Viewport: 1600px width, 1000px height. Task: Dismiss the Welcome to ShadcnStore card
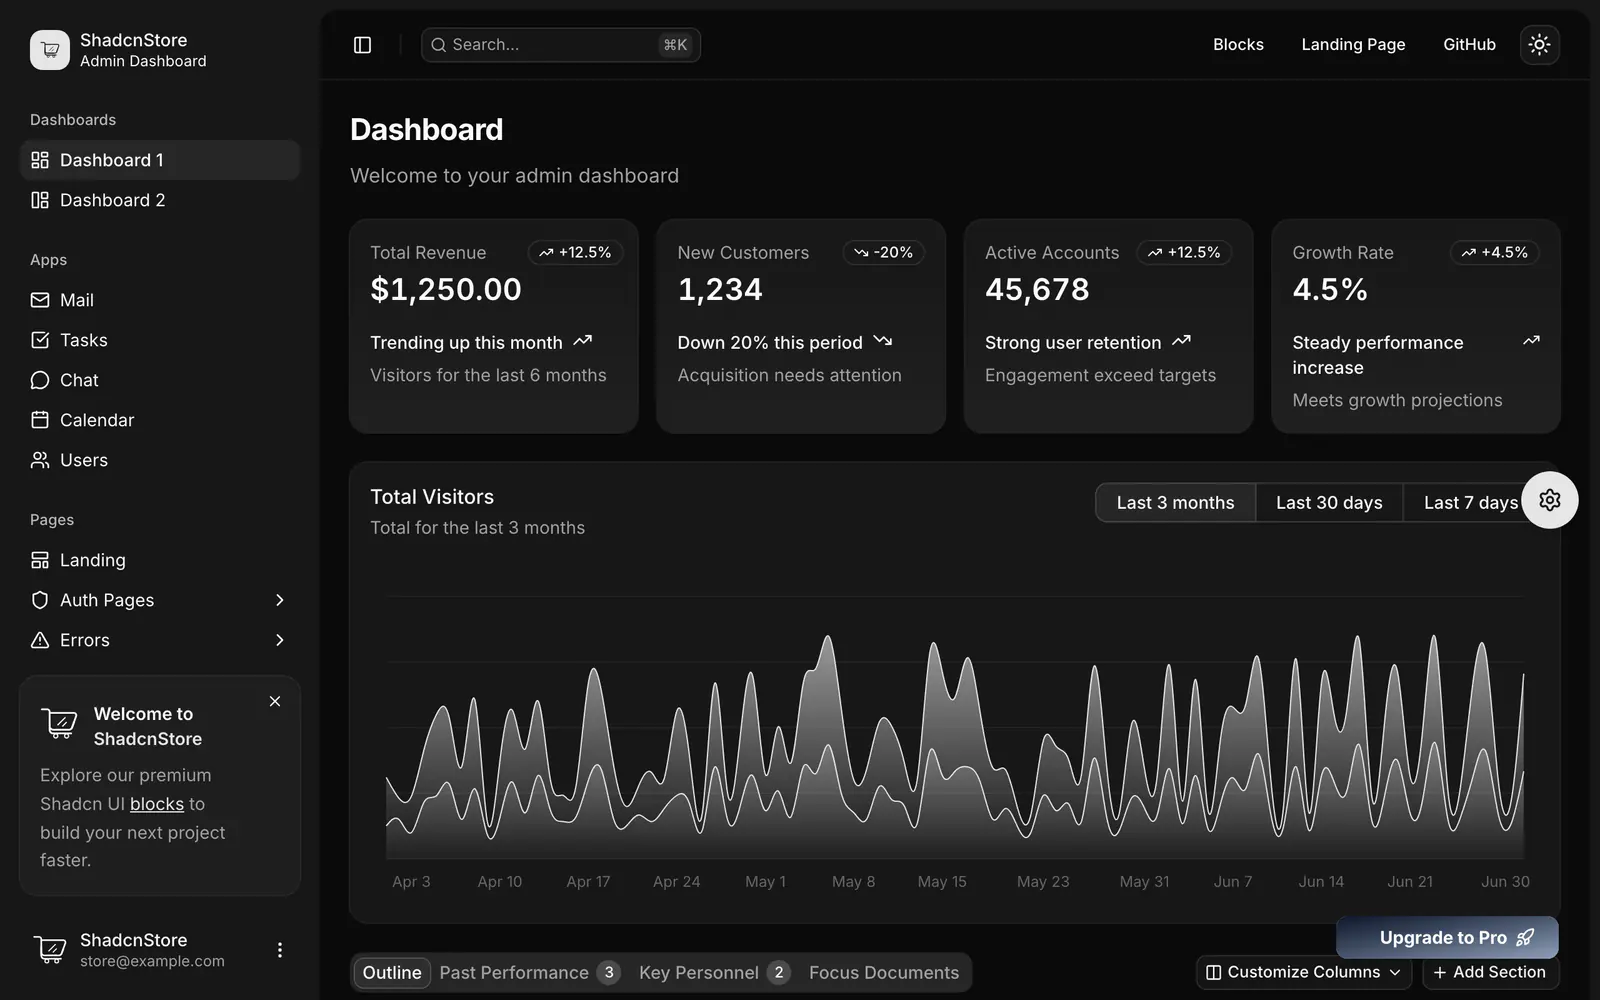[x=275, y=702]
